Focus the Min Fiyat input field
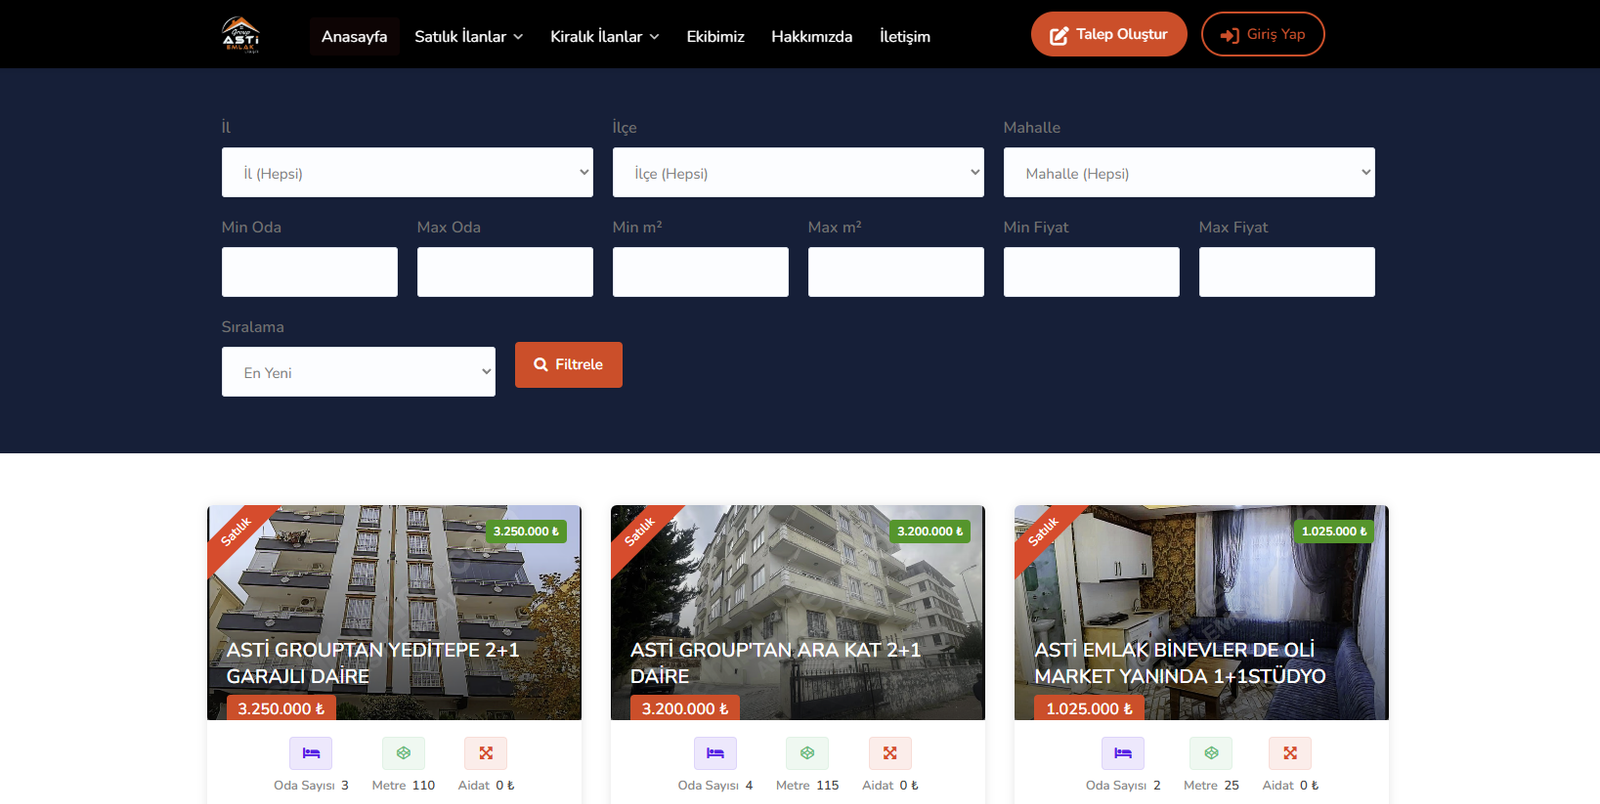 1091,272
